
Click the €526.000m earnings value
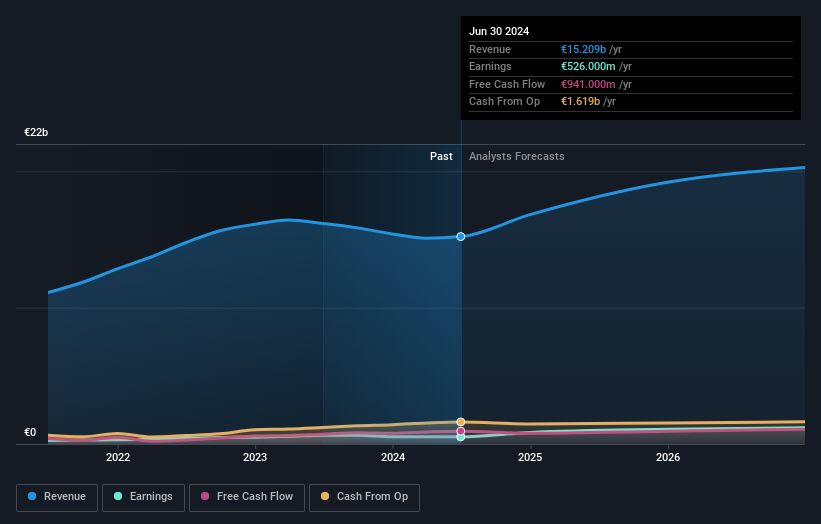[x=588, y=66]
